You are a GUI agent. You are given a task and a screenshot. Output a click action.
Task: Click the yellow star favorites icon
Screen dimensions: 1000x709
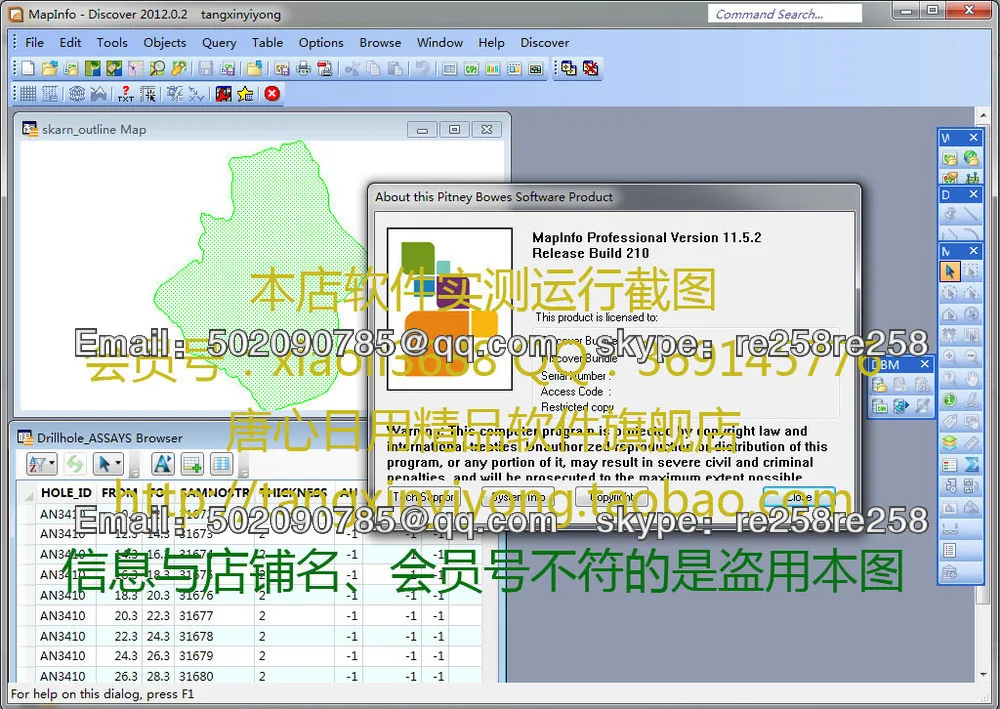246,94
